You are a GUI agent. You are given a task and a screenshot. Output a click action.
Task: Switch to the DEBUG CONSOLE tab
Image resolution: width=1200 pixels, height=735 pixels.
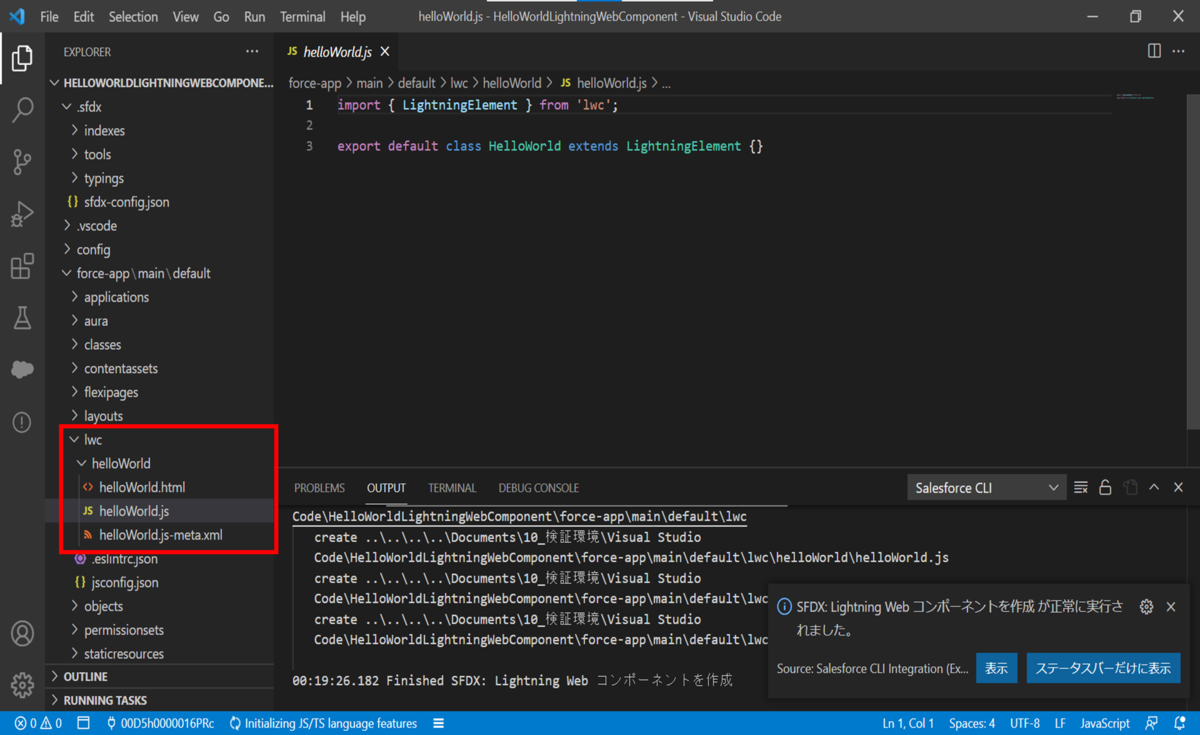[x=538, y=488]
